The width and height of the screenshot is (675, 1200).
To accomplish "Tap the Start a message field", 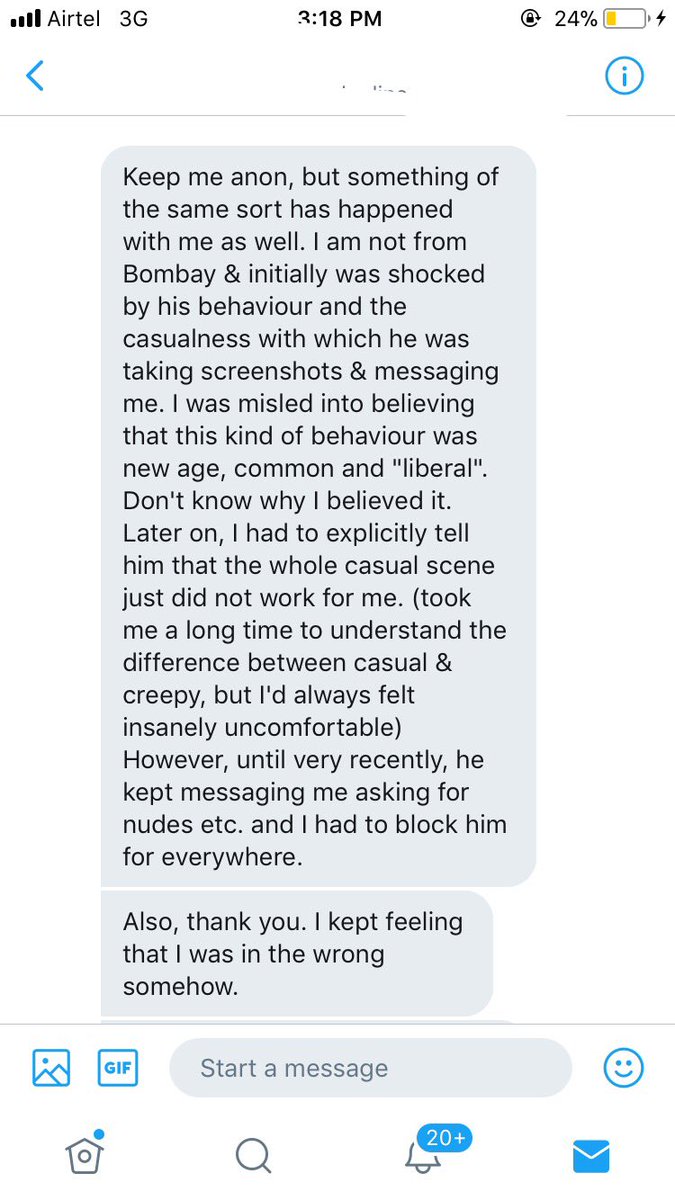I will pos(371,1068).
